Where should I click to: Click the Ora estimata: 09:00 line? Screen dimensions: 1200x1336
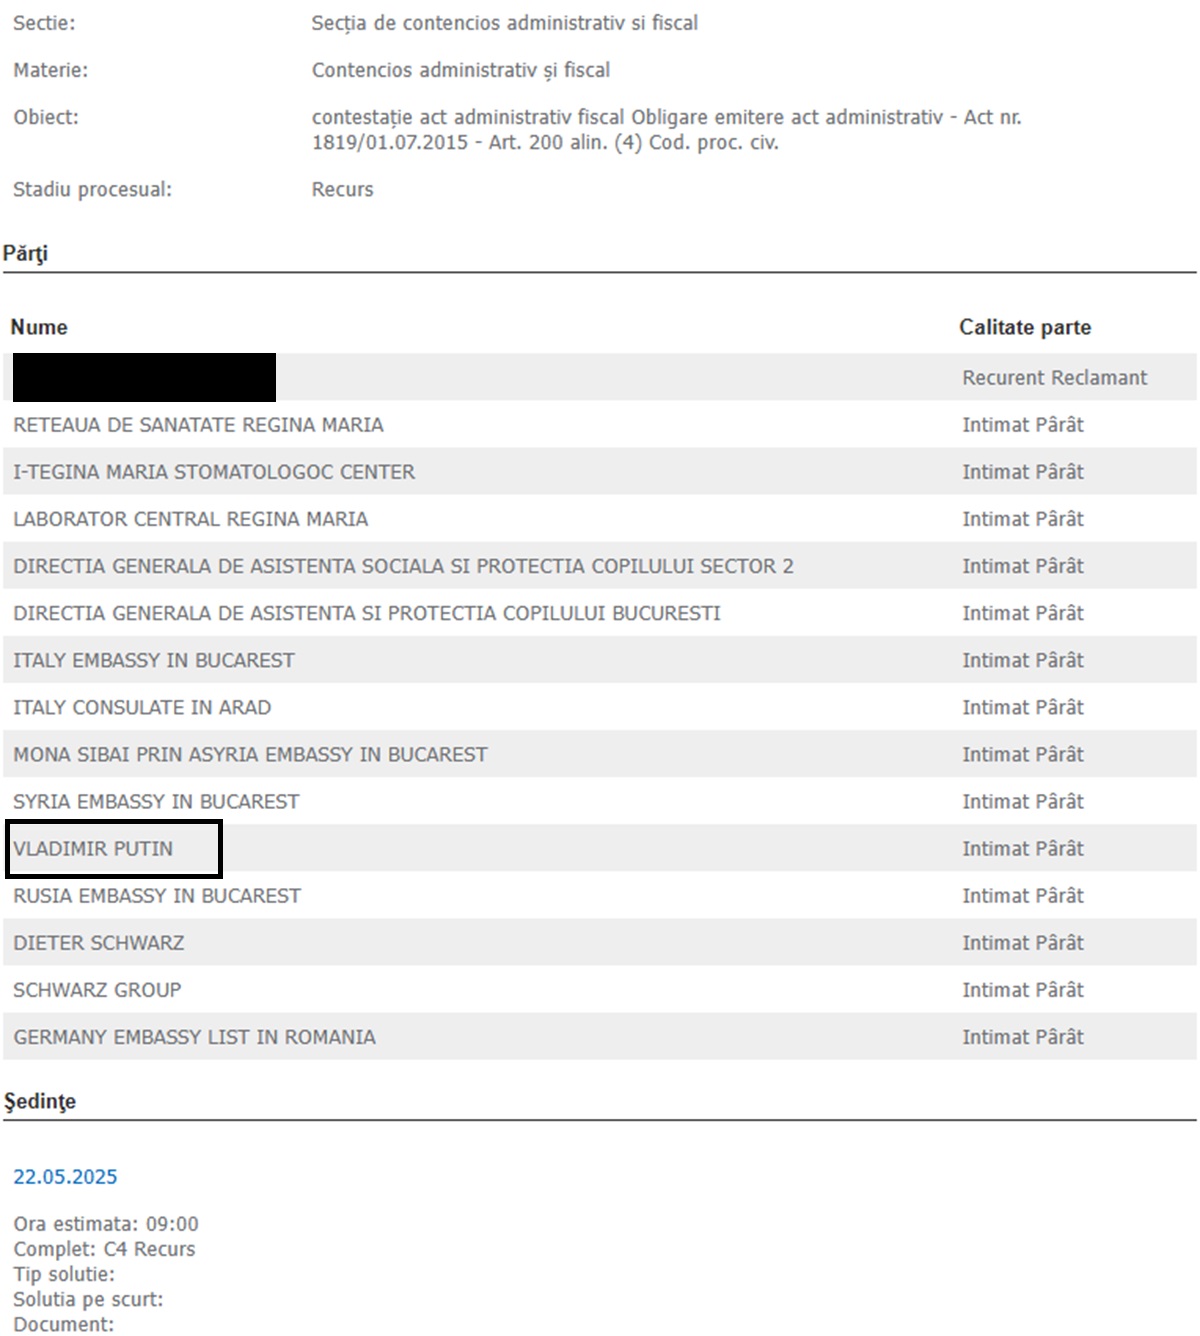106,1223
